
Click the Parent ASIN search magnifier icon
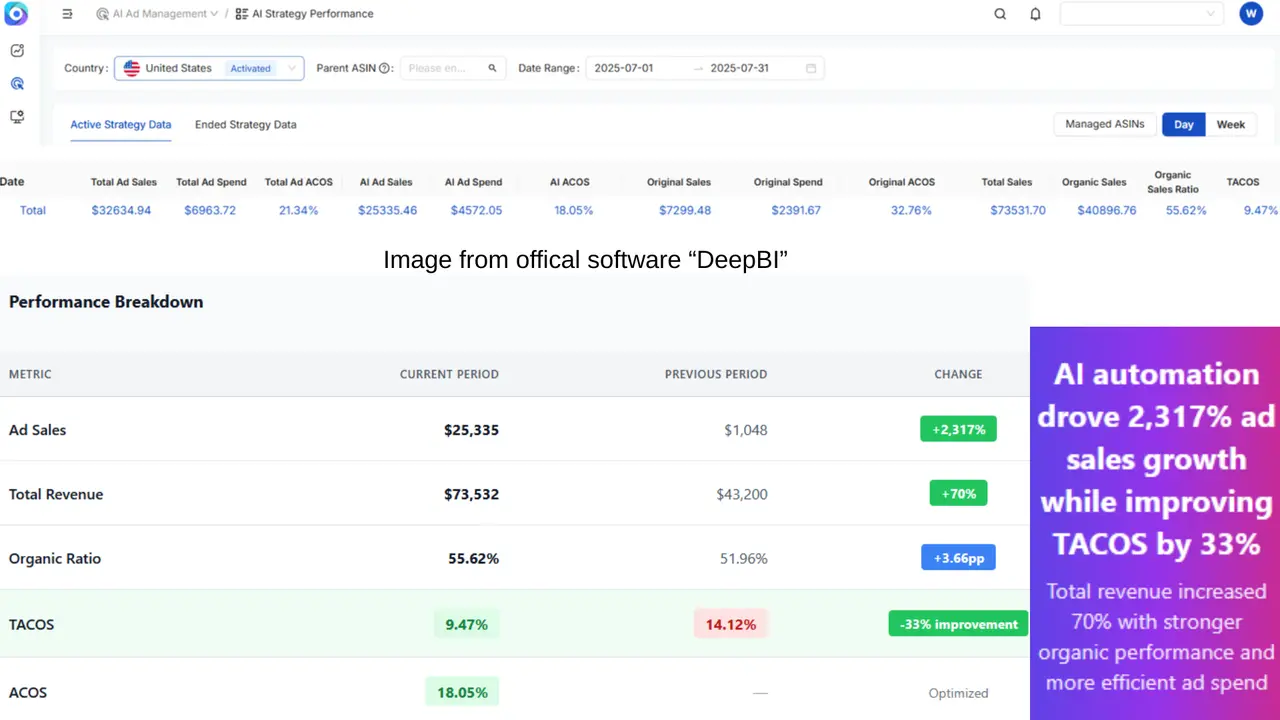(x=491, y=68)
